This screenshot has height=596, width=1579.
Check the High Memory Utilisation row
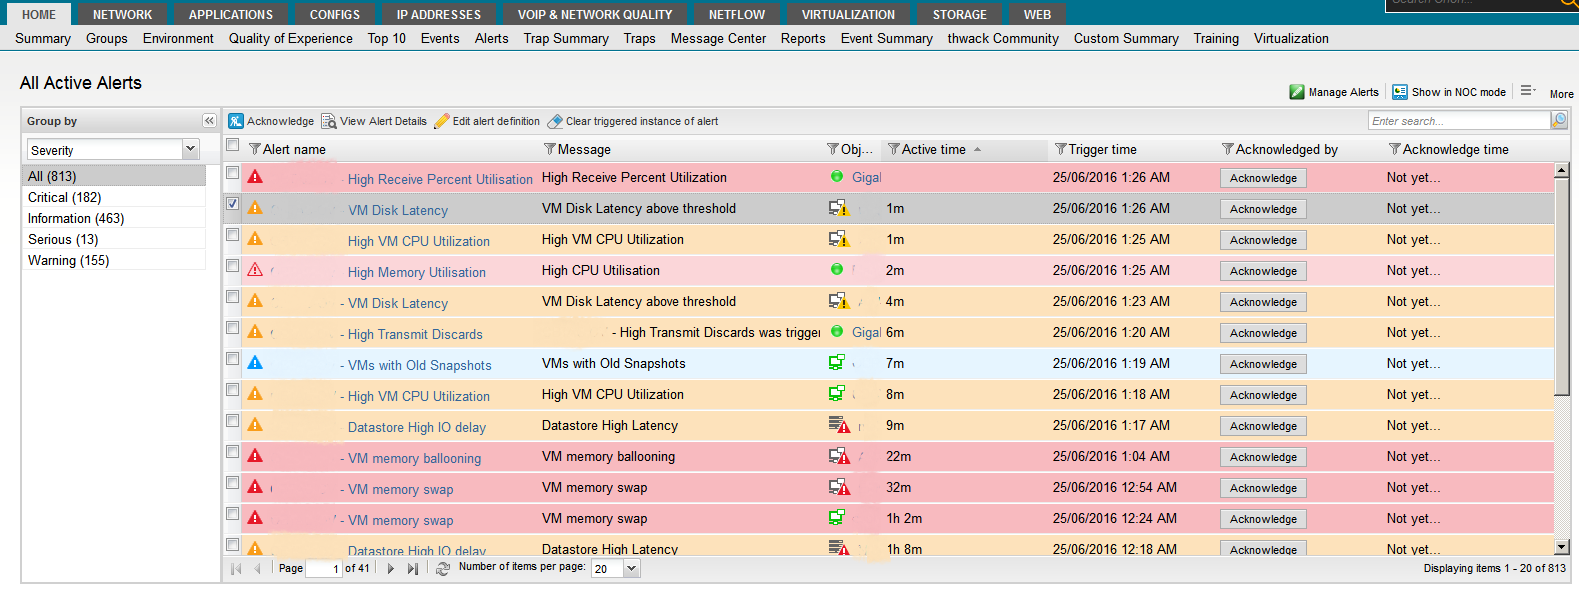coord(232,266)
